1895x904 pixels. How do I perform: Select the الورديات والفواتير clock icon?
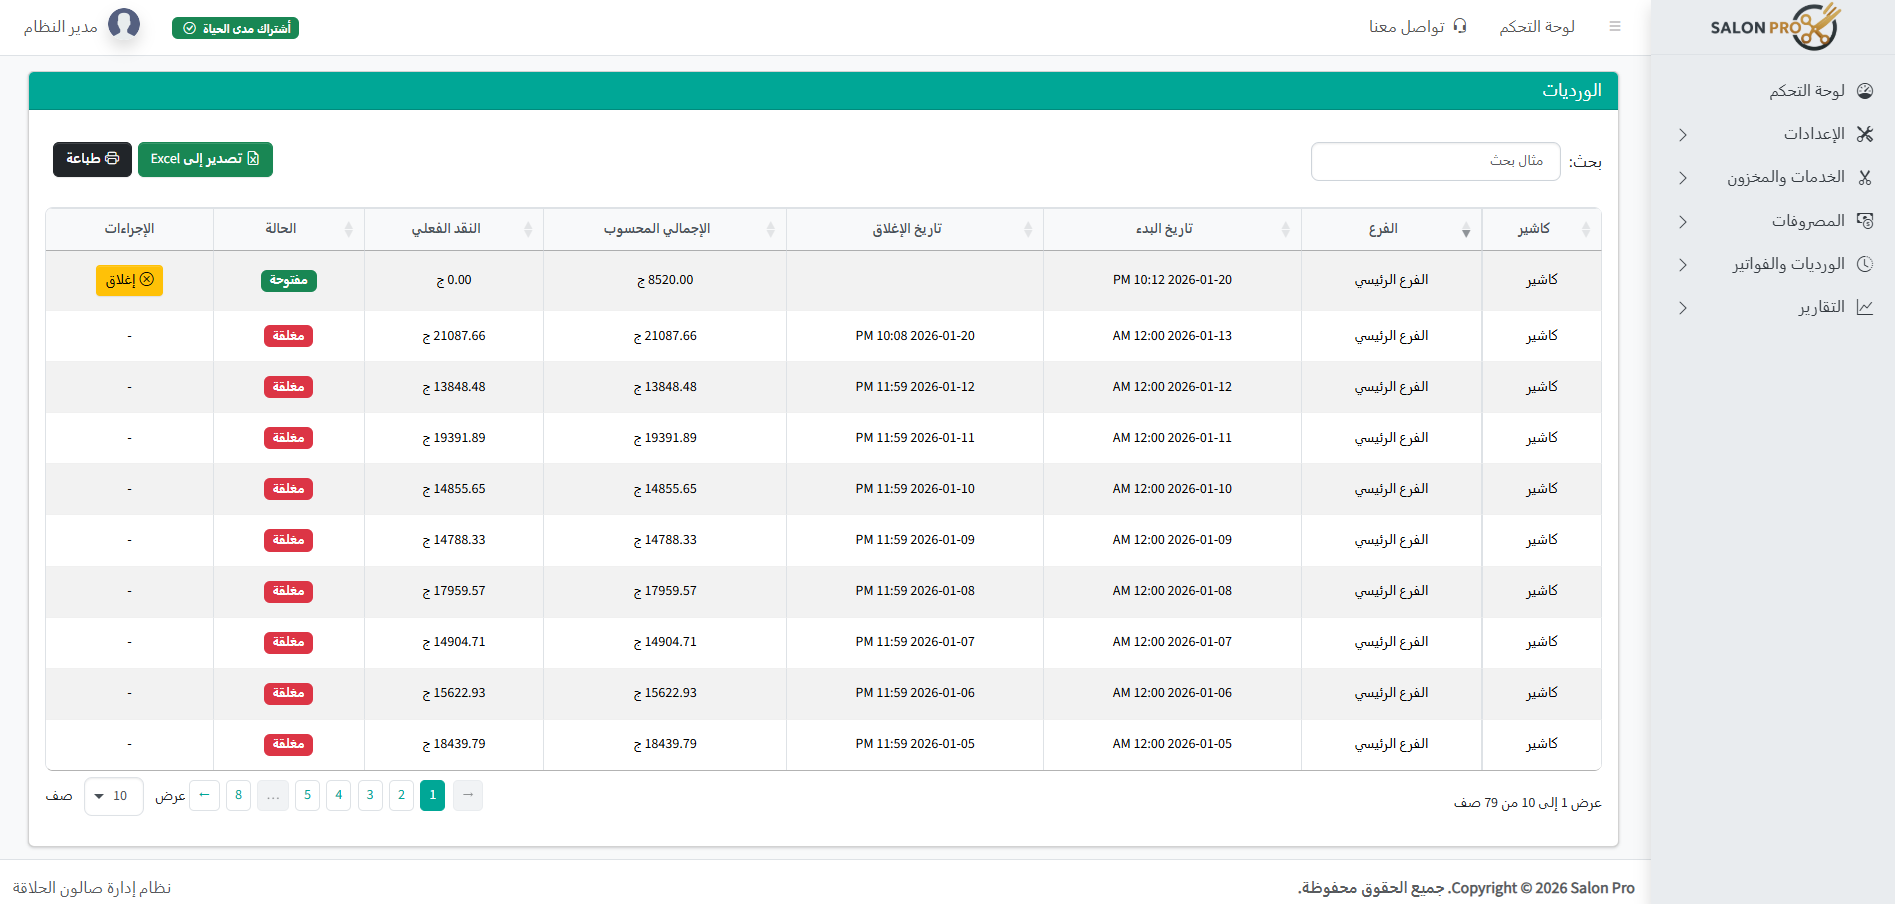click(1865, 264)
